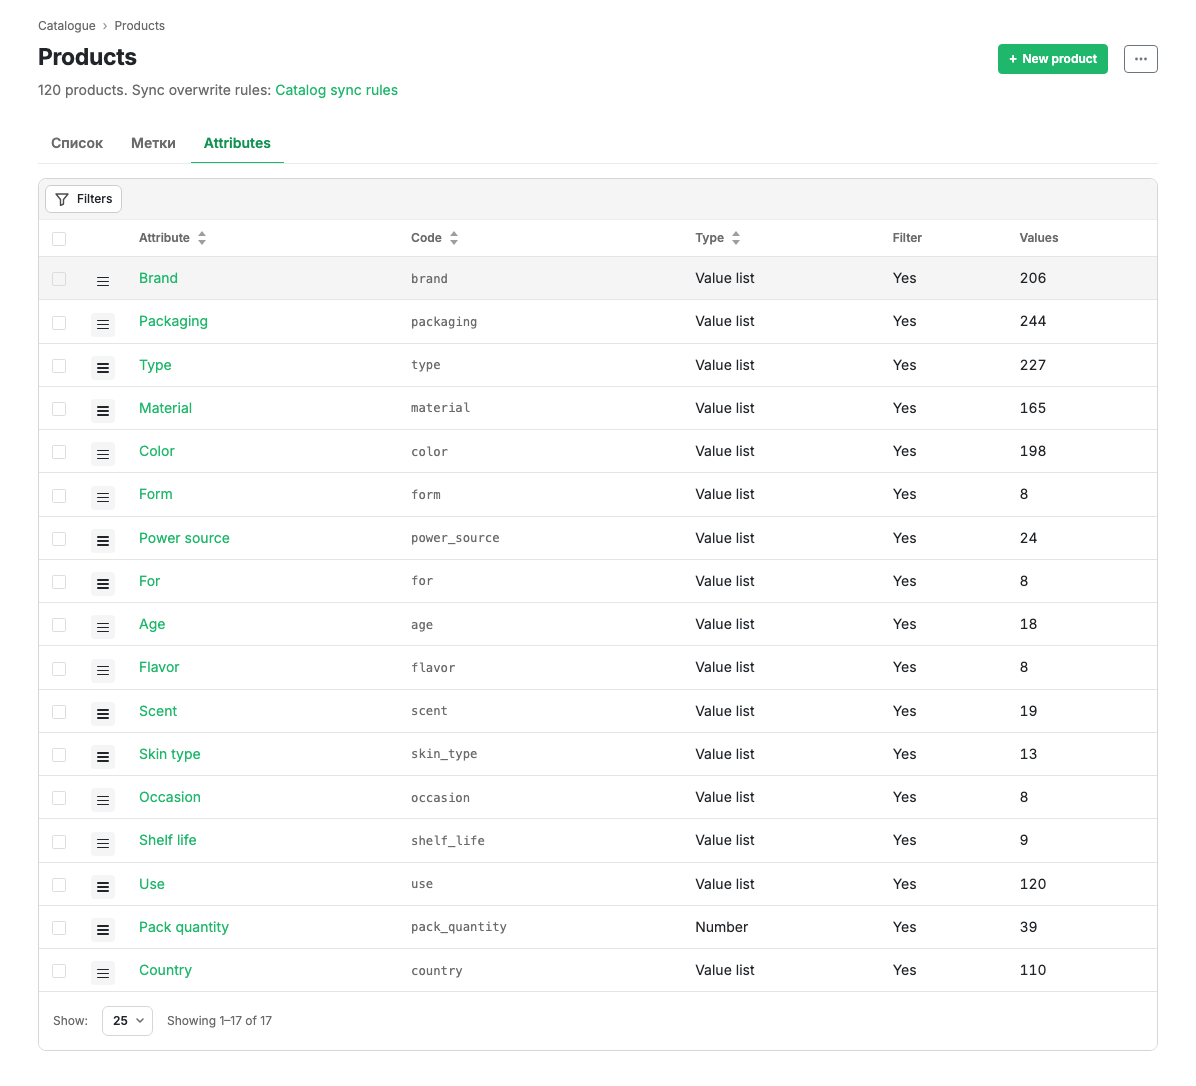Click the Values column header
This screenshot has width=1196, height=1086.
point(1039,238)
